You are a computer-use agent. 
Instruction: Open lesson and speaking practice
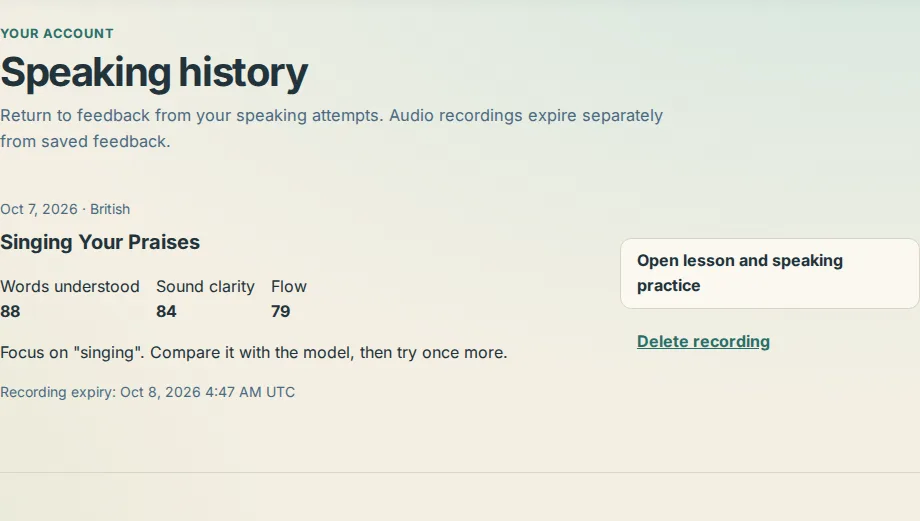click(x=770, y=273)
